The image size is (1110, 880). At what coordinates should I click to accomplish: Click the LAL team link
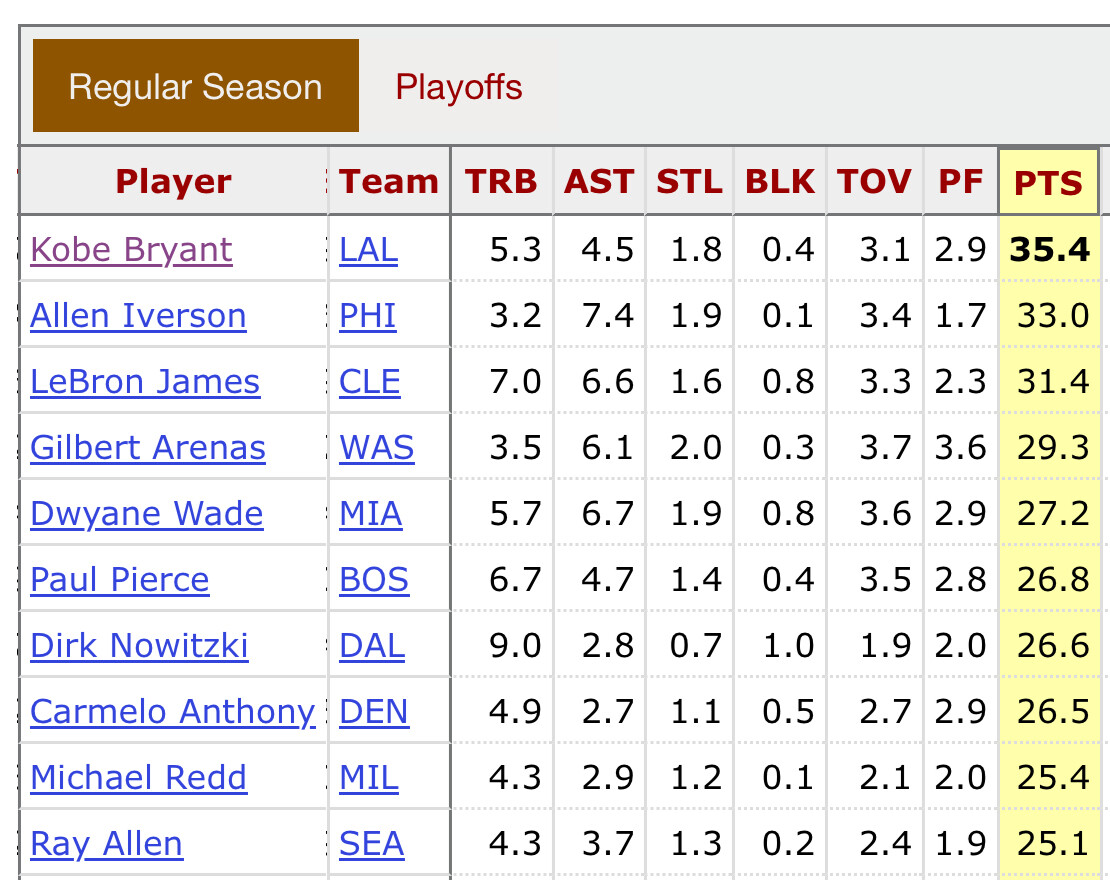(x=368, y=250)
